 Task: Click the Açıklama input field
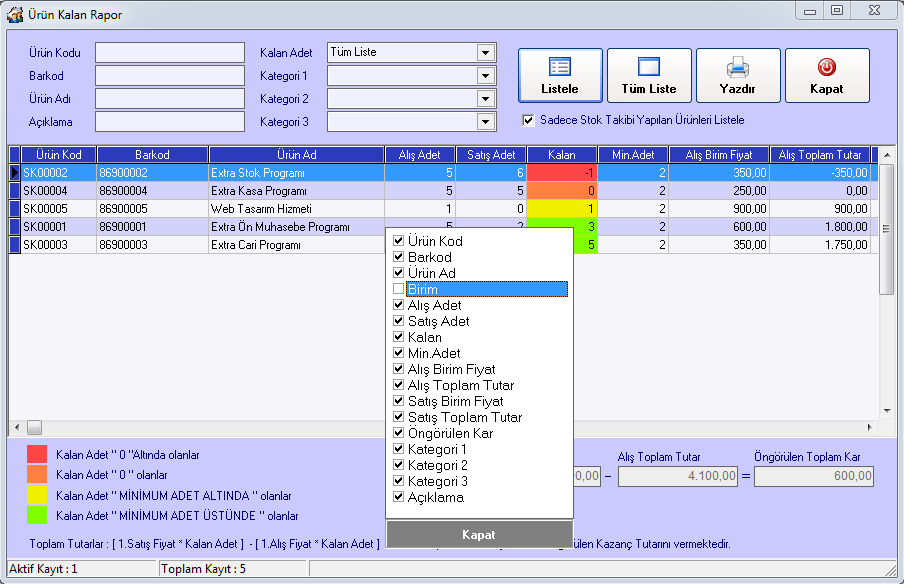[x=170, y=122]
